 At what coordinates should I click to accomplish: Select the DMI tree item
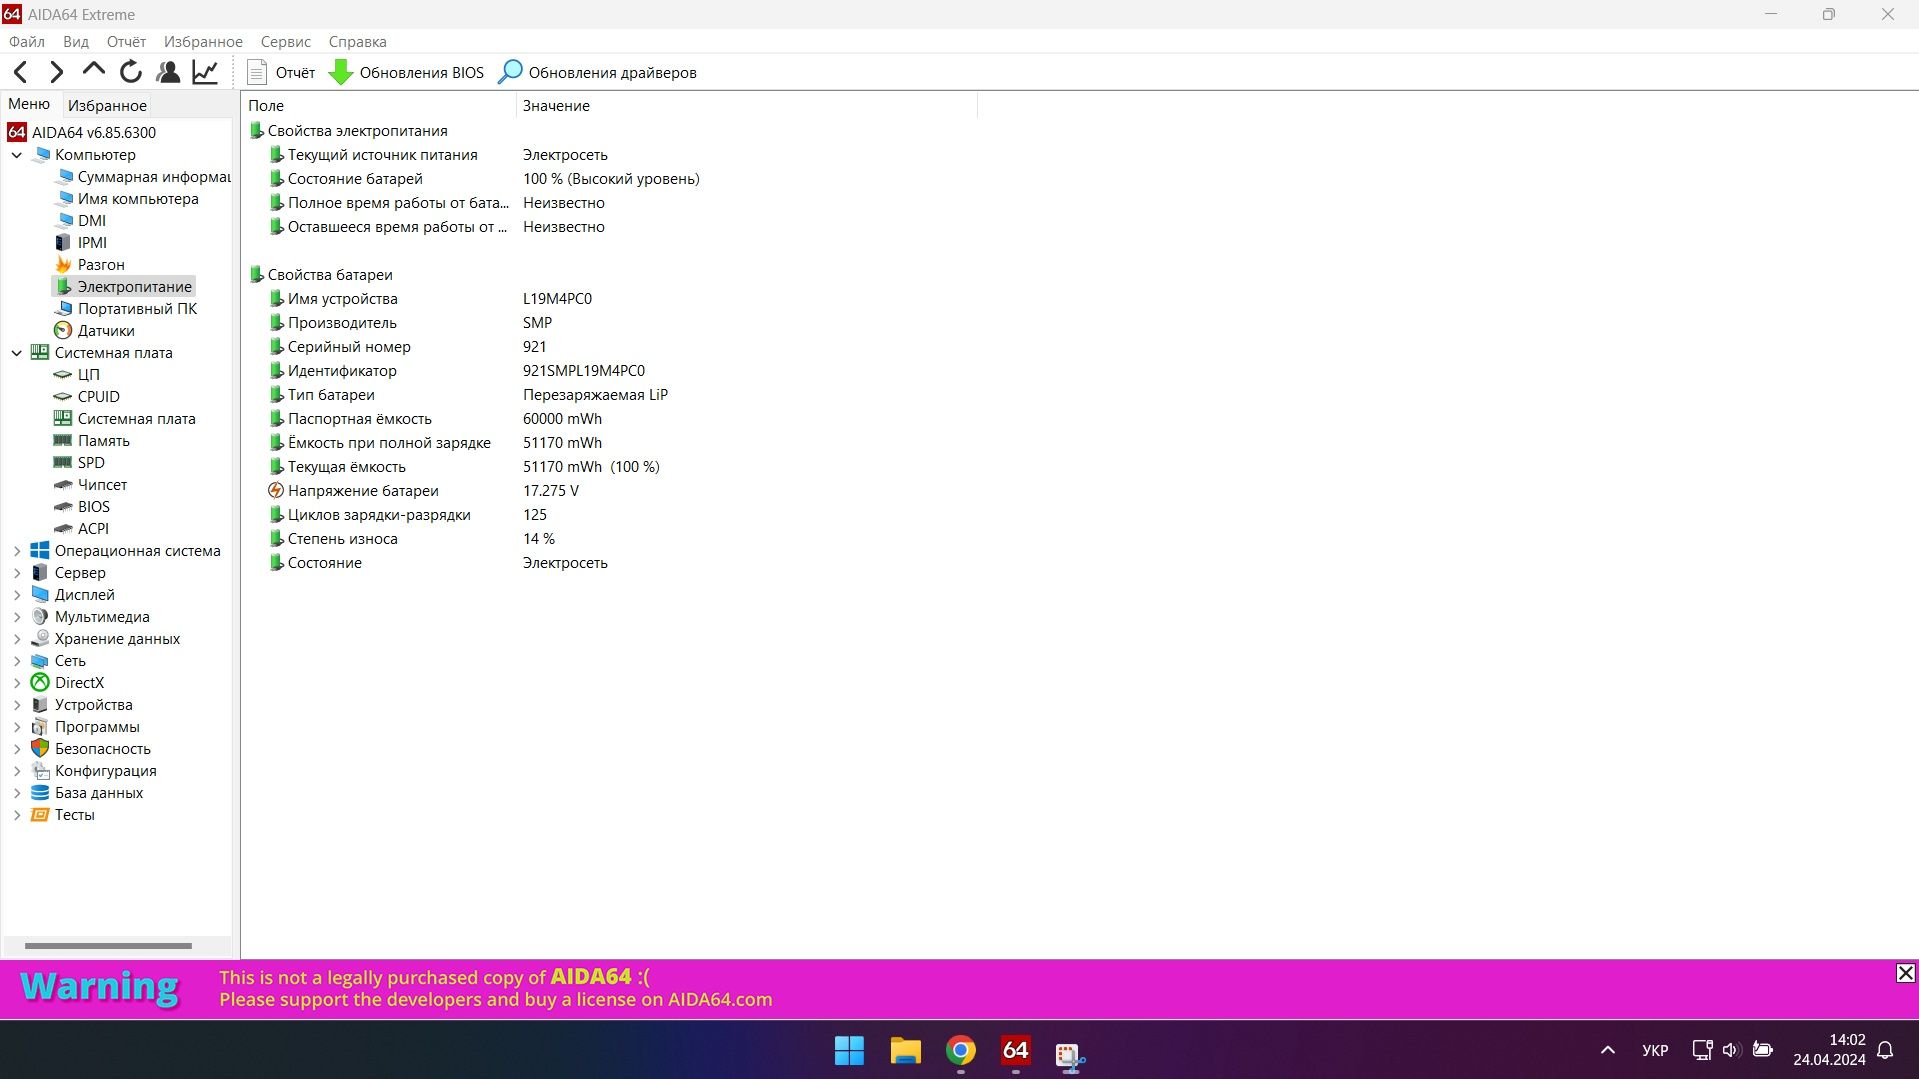(92, 221)
